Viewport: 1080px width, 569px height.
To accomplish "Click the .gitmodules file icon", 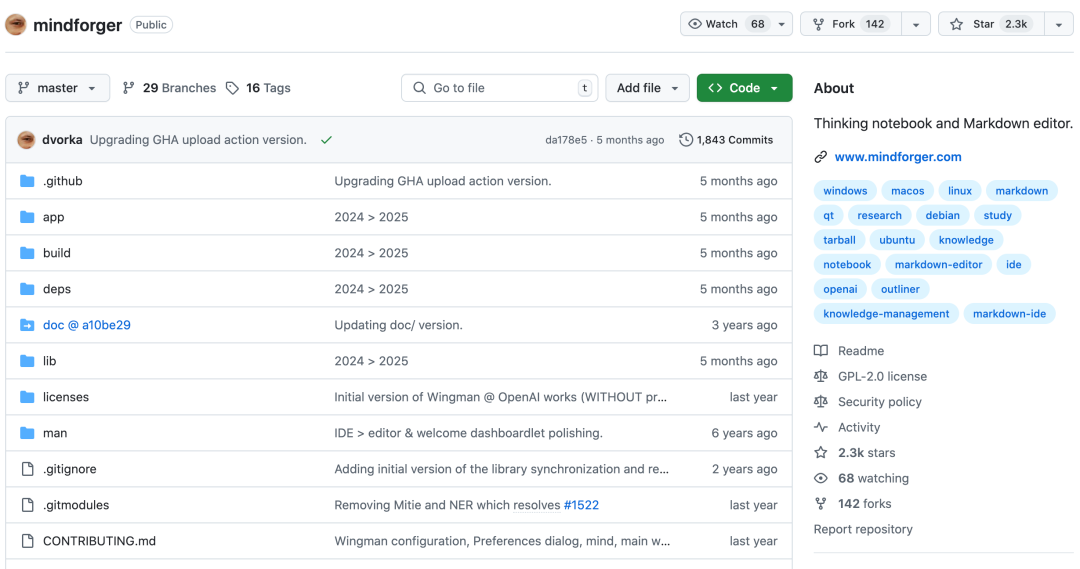I will coord(28,505).
